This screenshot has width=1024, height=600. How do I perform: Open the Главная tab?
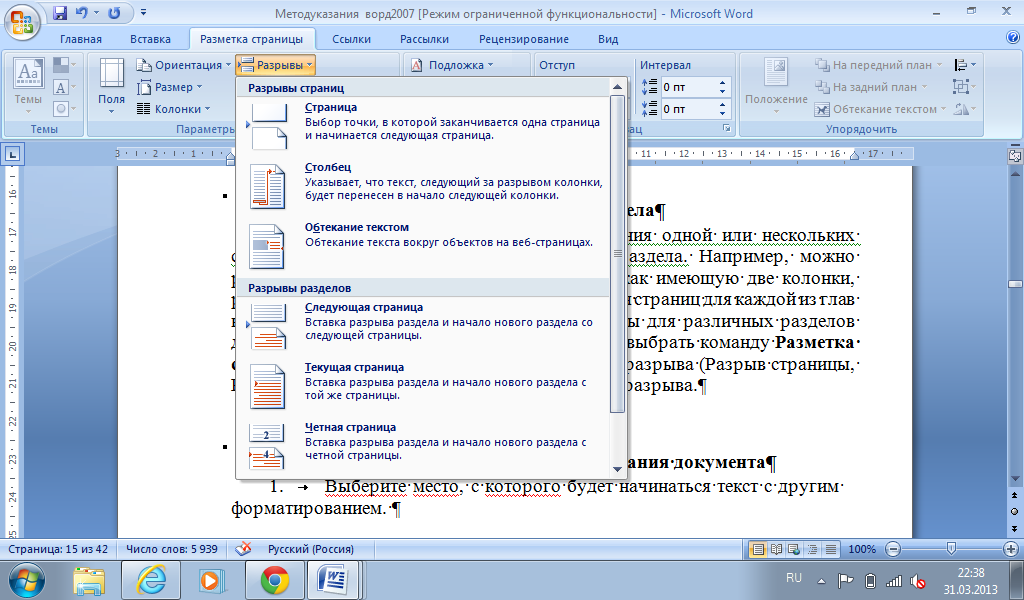coord(81,39)
